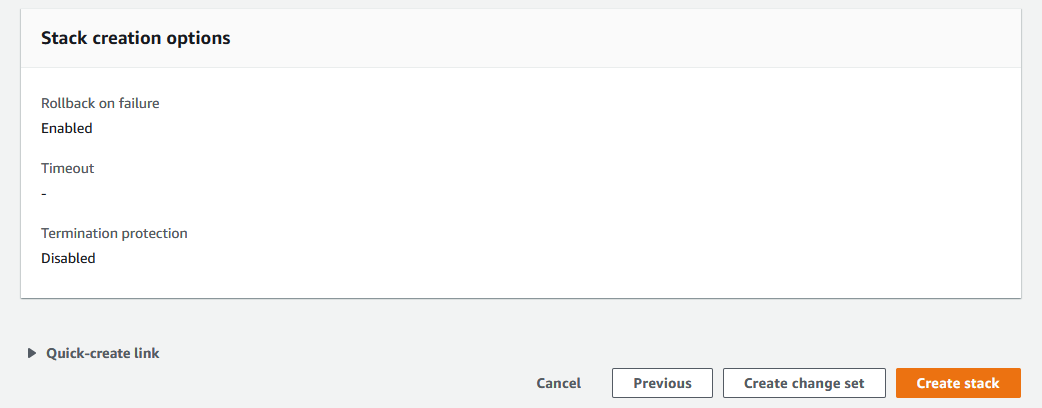Click empty space in the options panel body

coord(600,180)
